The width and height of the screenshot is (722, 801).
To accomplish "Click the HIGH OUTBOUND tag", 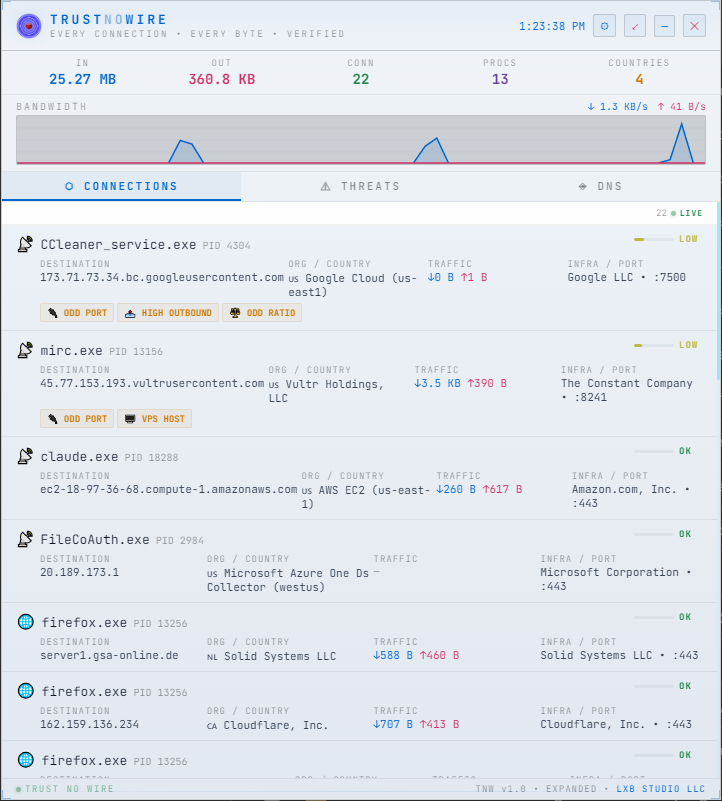I will (x=168, y=313).
